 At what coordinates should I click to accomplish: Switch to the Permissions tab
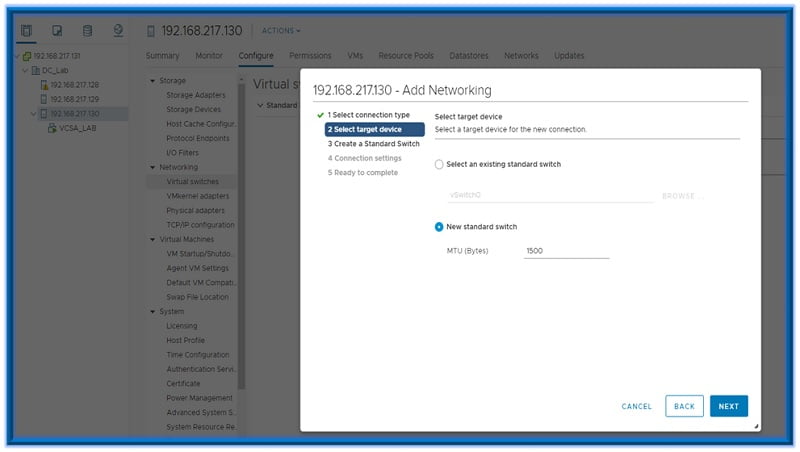(x=310, y=56)
